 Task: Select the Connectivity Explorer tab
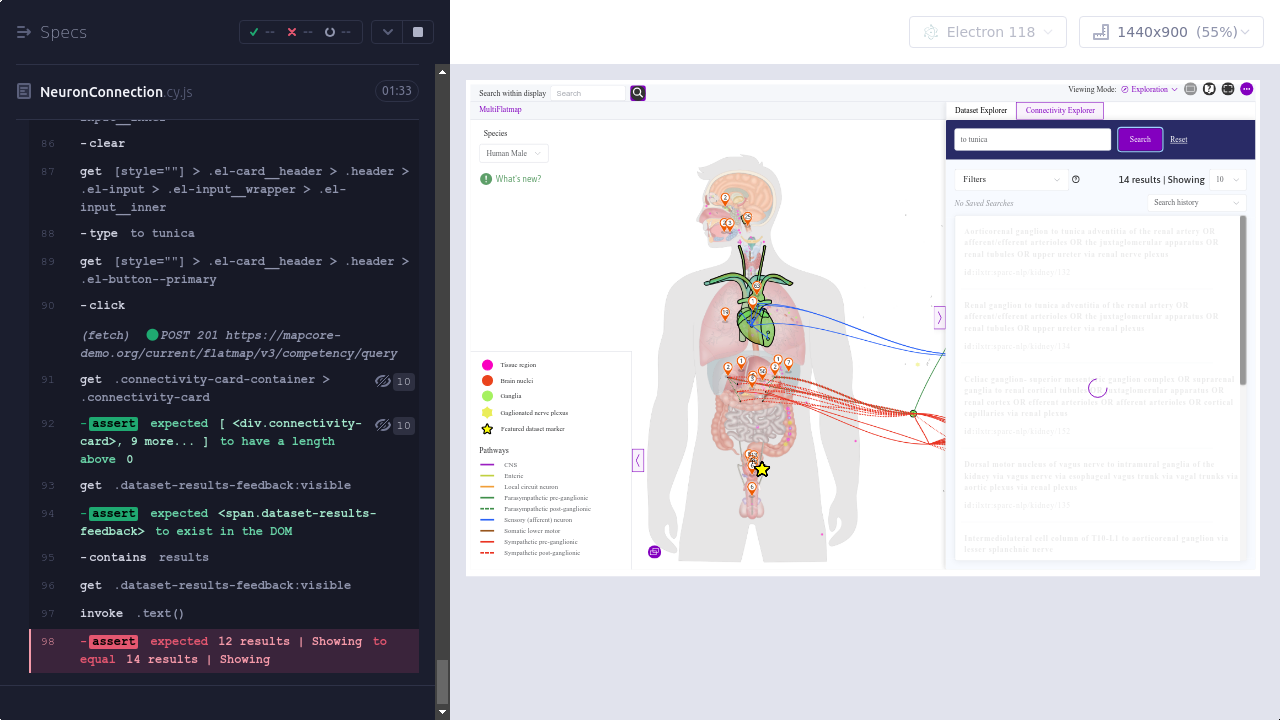click(x=1060, y=110)
